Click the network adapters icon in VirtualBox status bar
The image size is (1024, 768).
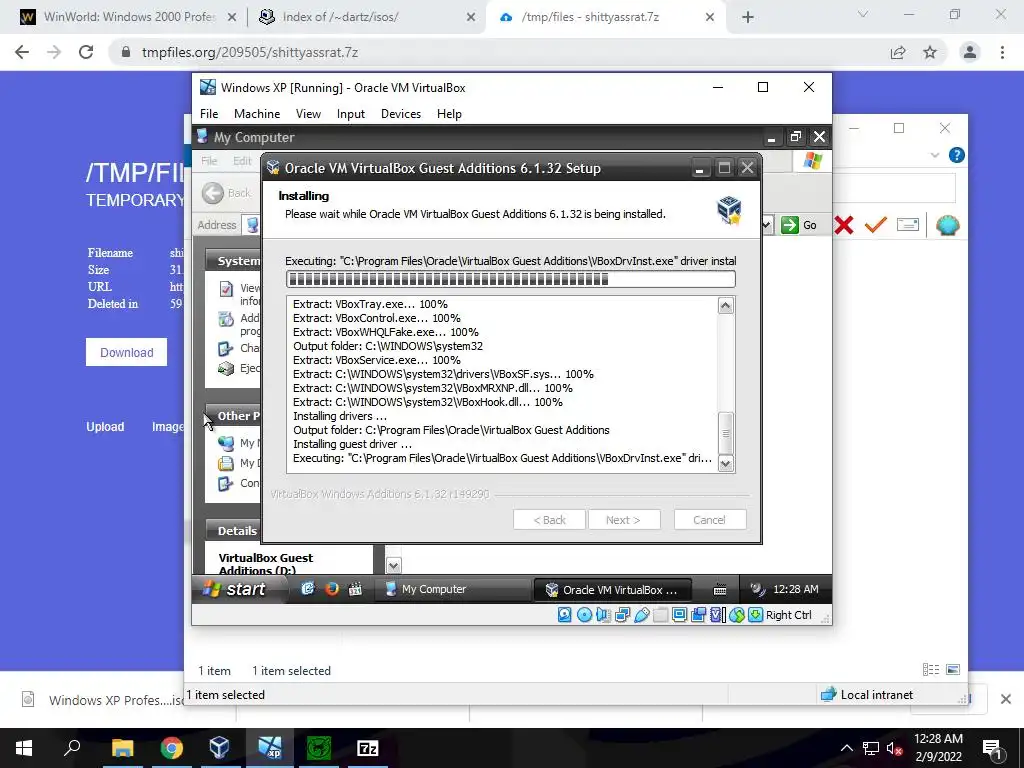pos(622,615)
